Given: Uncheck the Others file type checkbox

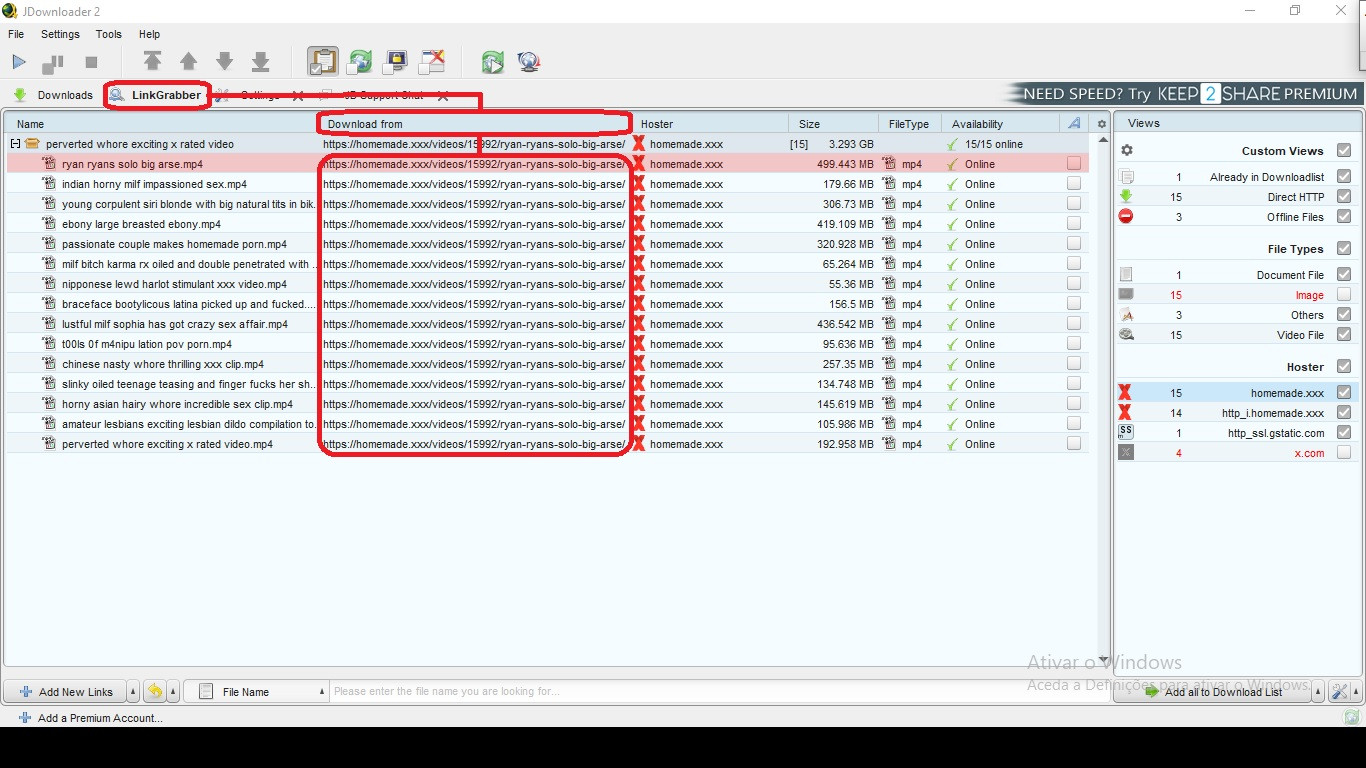Looking at the screenshot, I should pos(1344,314).
